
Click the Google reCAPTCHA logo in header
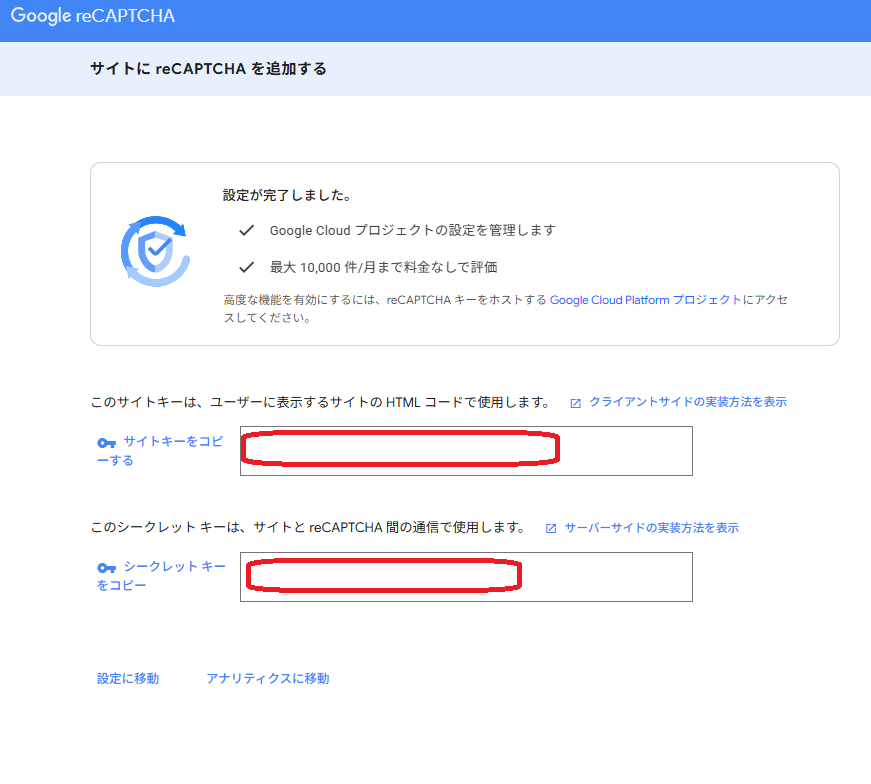pyautogui.click(x=93, y=16)
